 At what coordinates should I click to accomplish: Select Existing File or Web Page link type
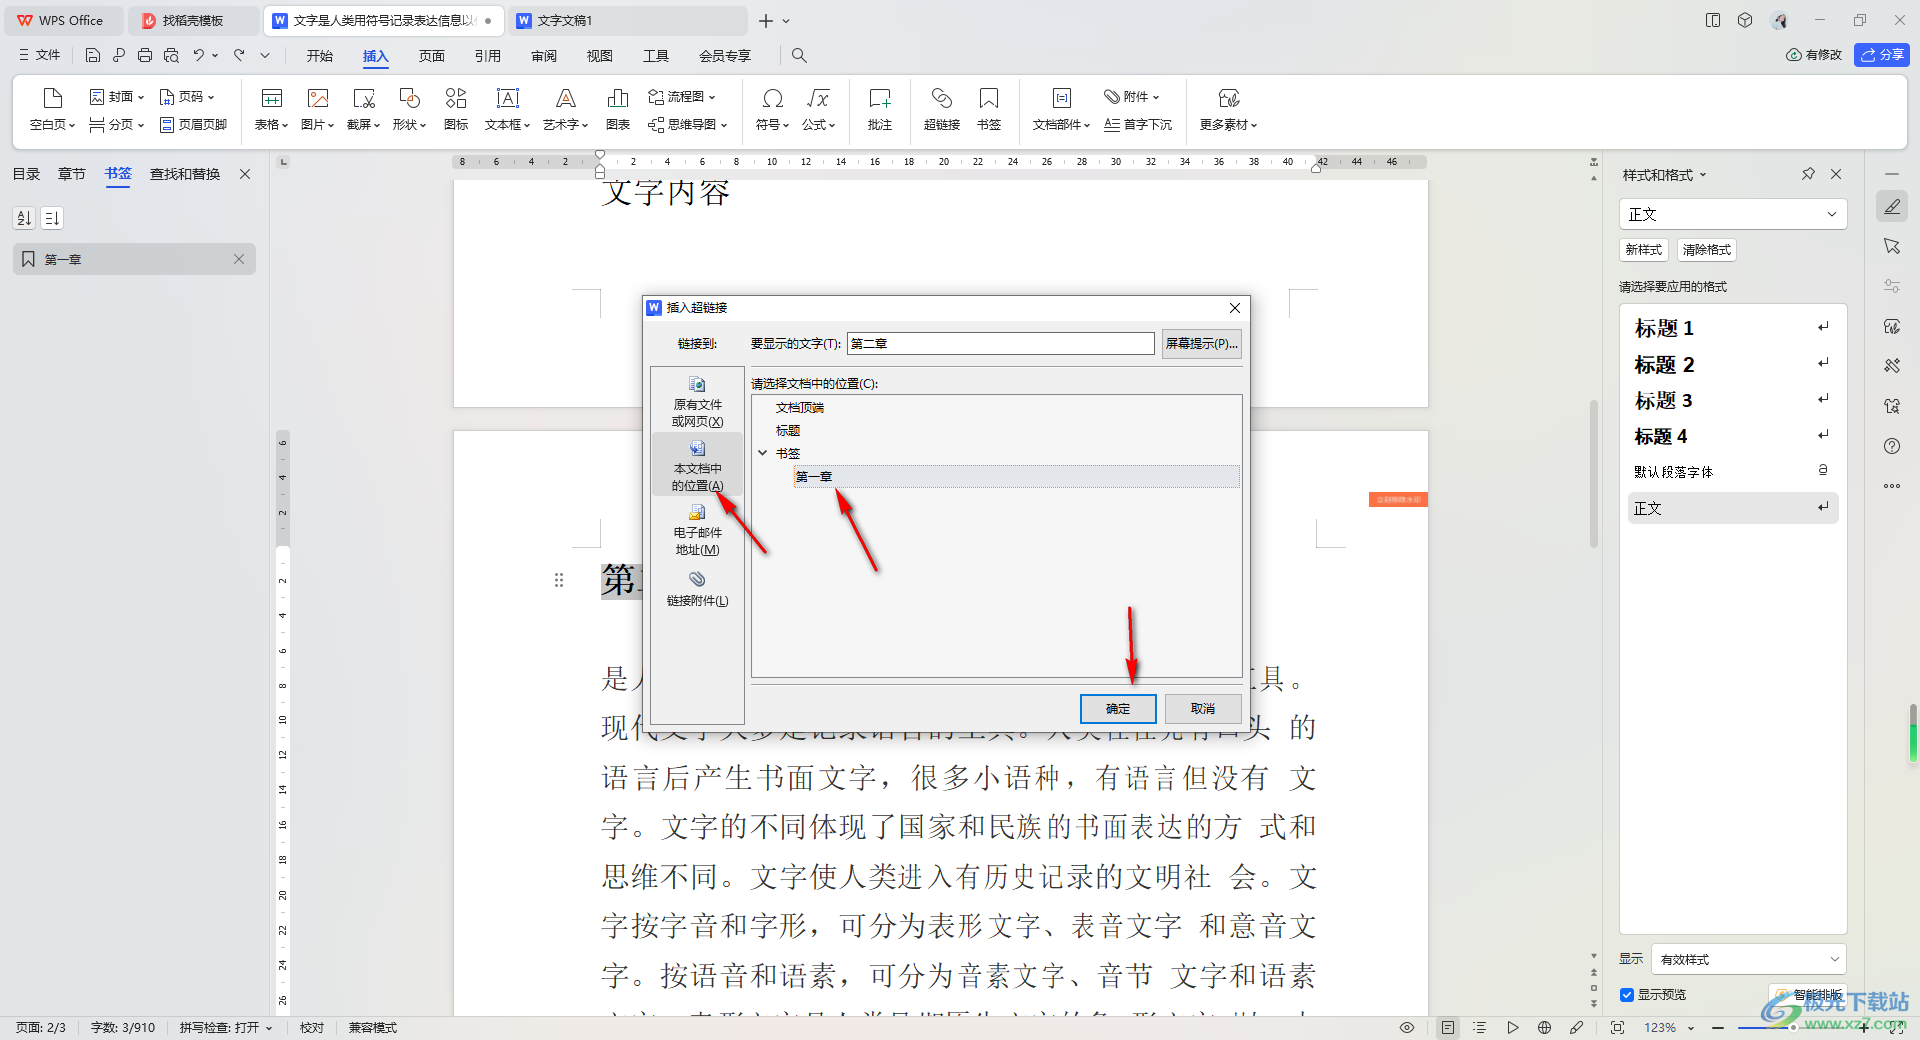pos(697,400)
